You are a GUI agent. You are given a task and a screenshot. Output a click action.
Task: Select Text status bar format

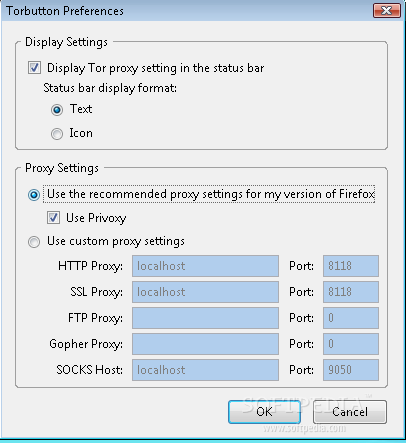coord(57,109)
